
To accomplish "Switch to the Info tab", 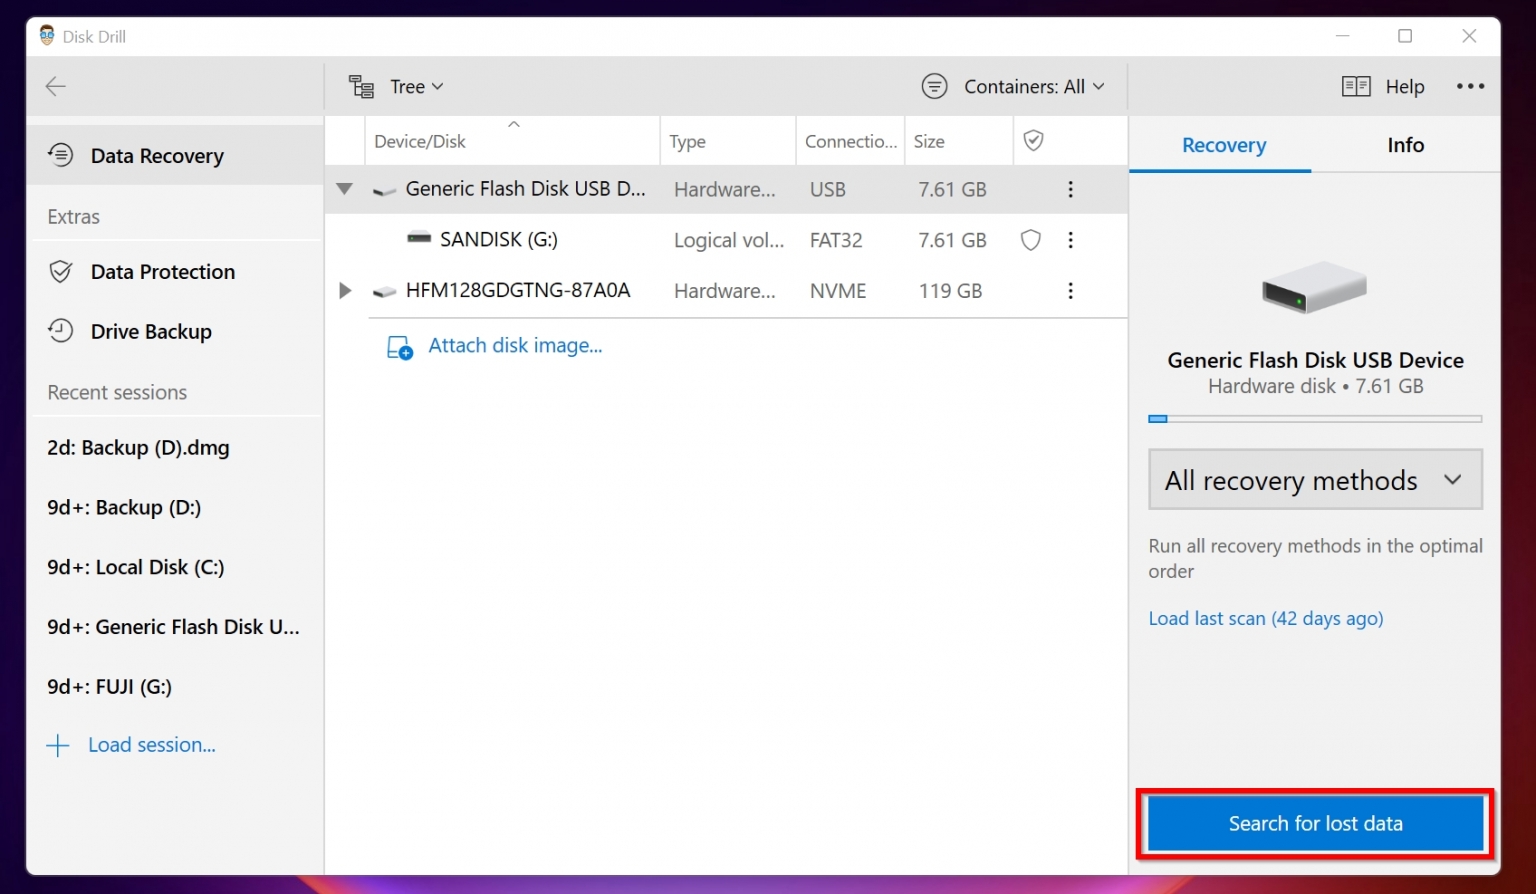I will click(1405, 145).
